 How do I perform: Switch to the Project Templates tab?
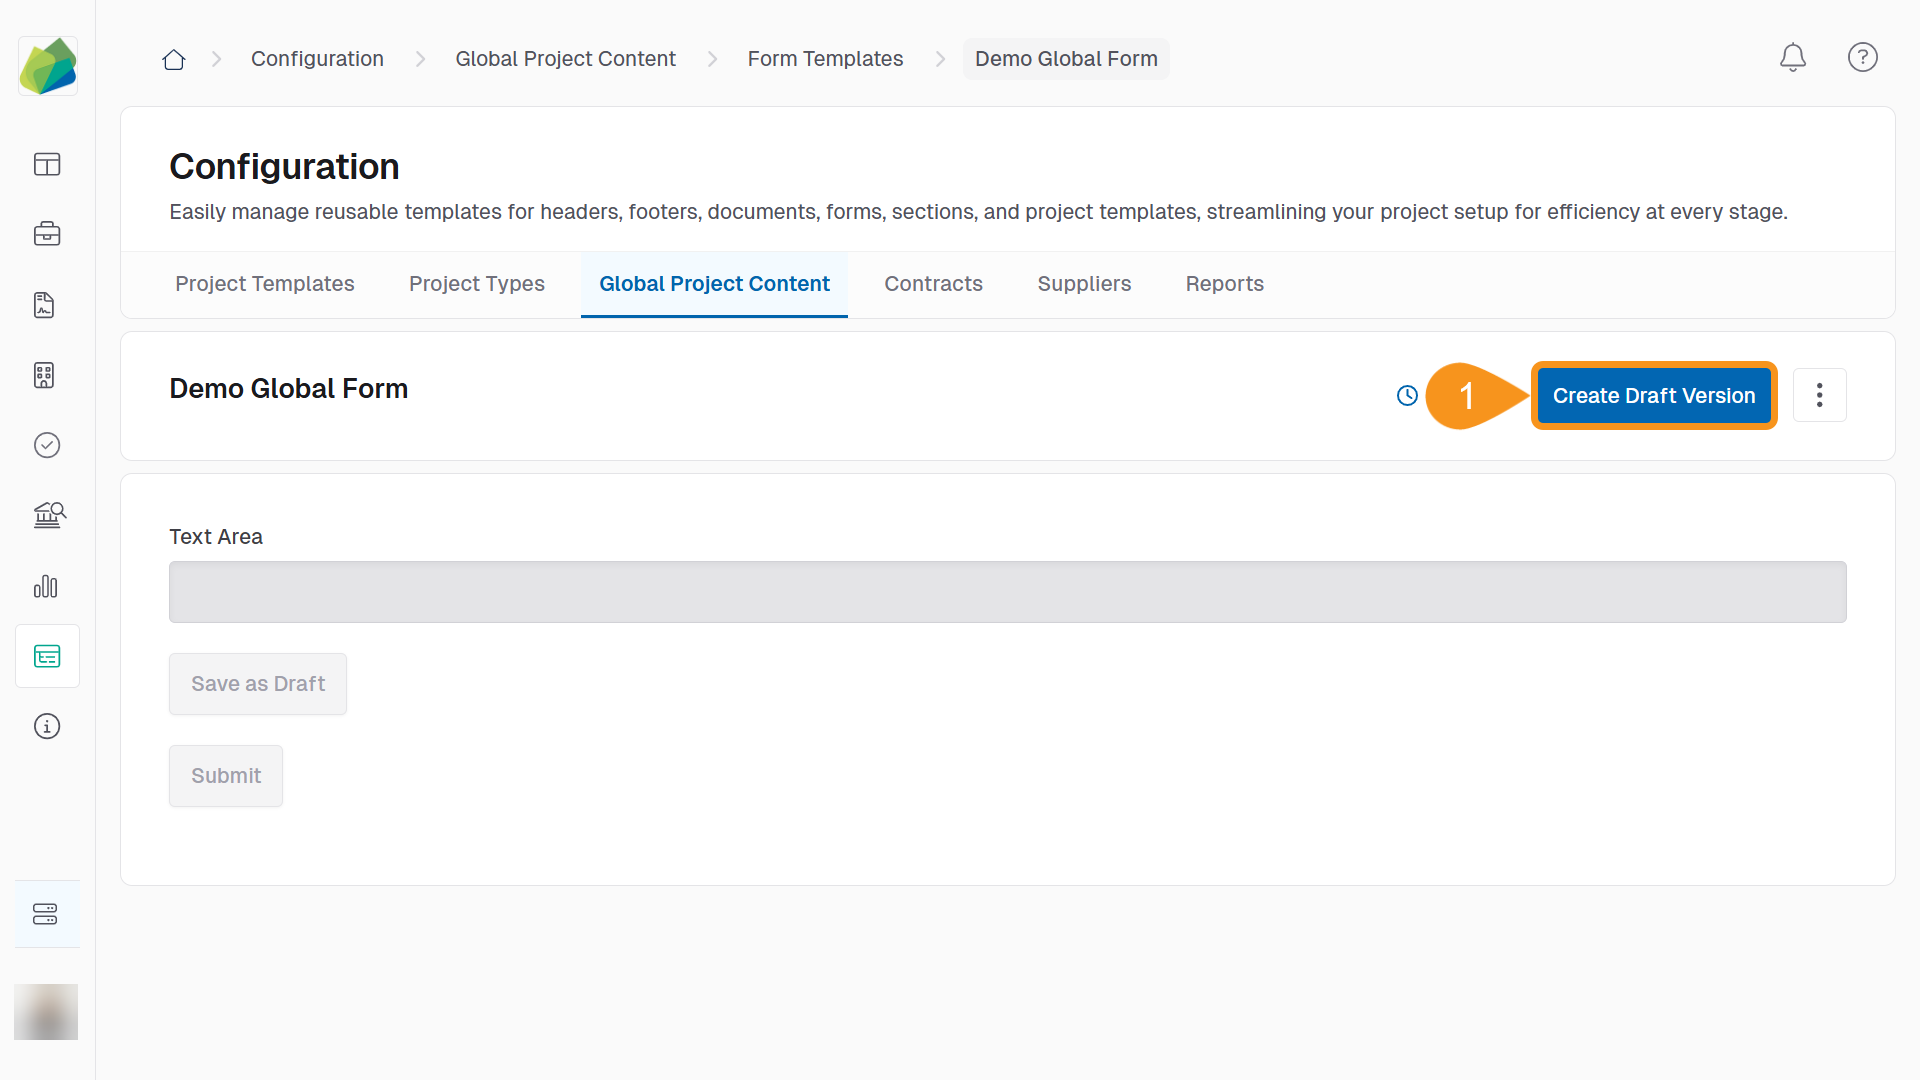(x=264, y=284)
